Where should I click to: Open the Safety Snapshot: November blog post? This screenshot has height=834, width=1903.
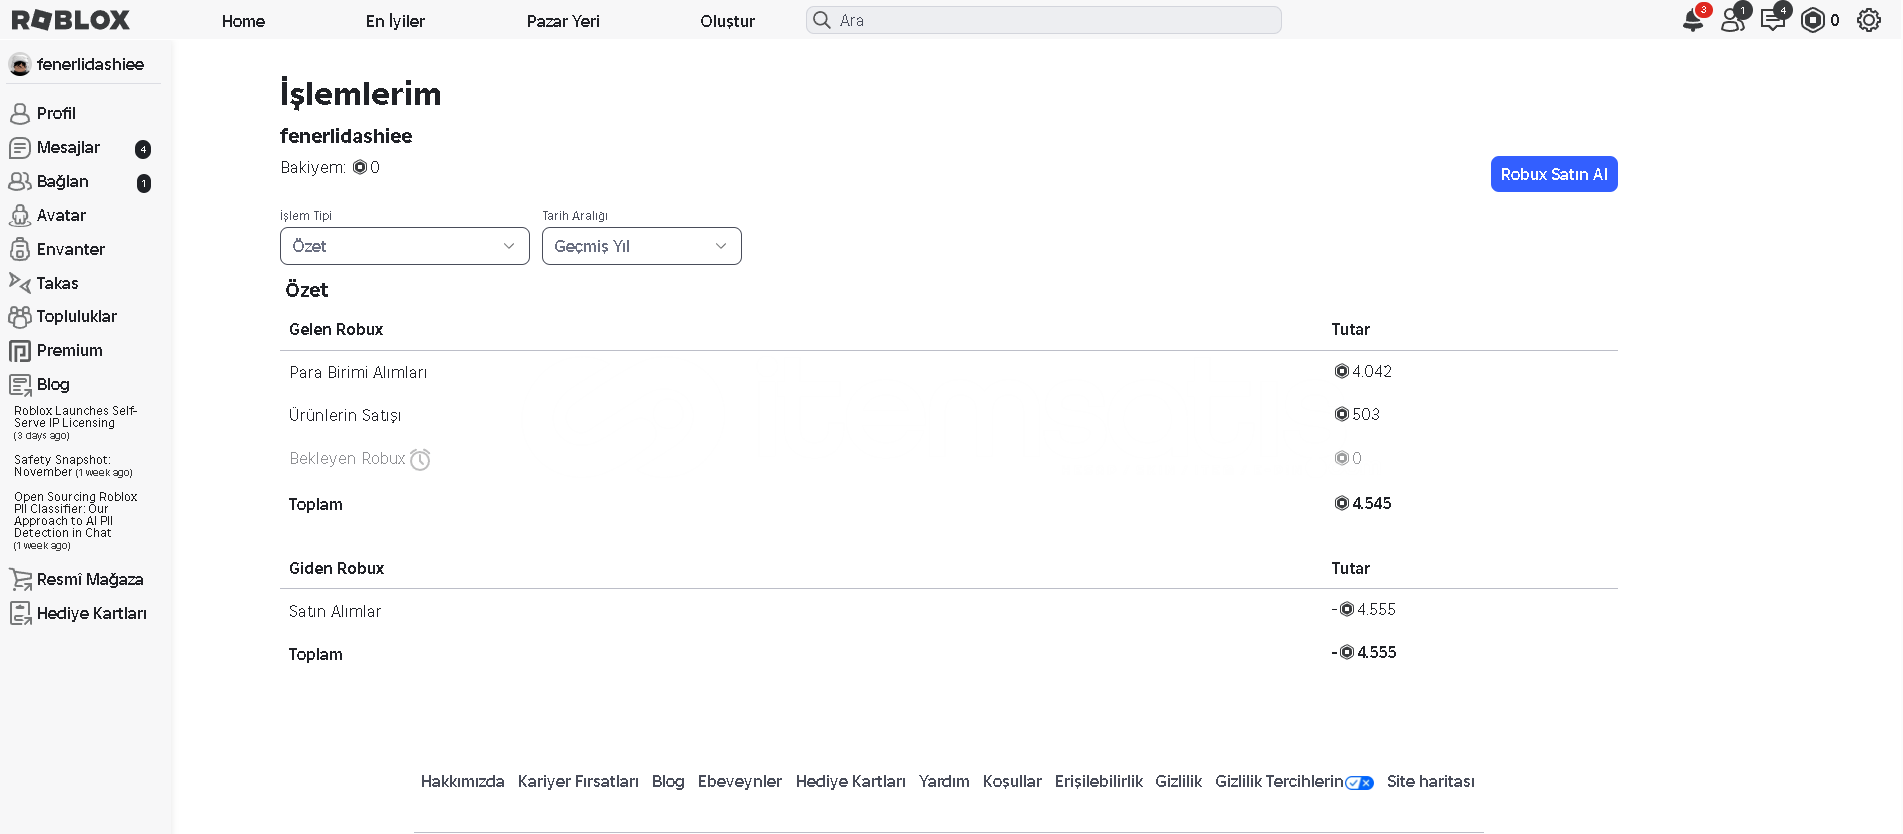[62, 466]
